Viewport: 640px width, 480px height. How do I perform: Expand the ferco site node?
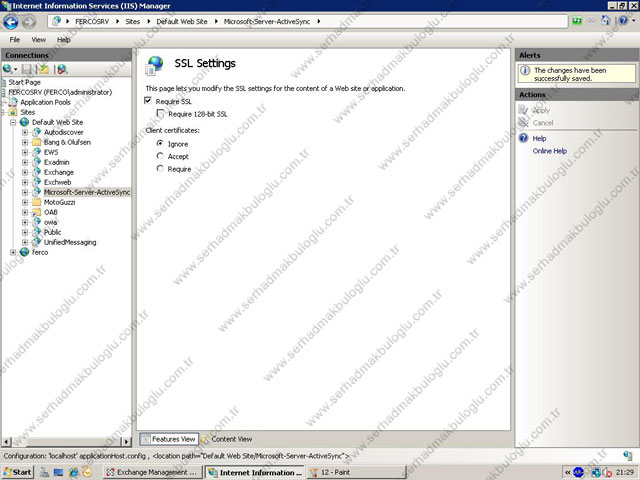13,252
